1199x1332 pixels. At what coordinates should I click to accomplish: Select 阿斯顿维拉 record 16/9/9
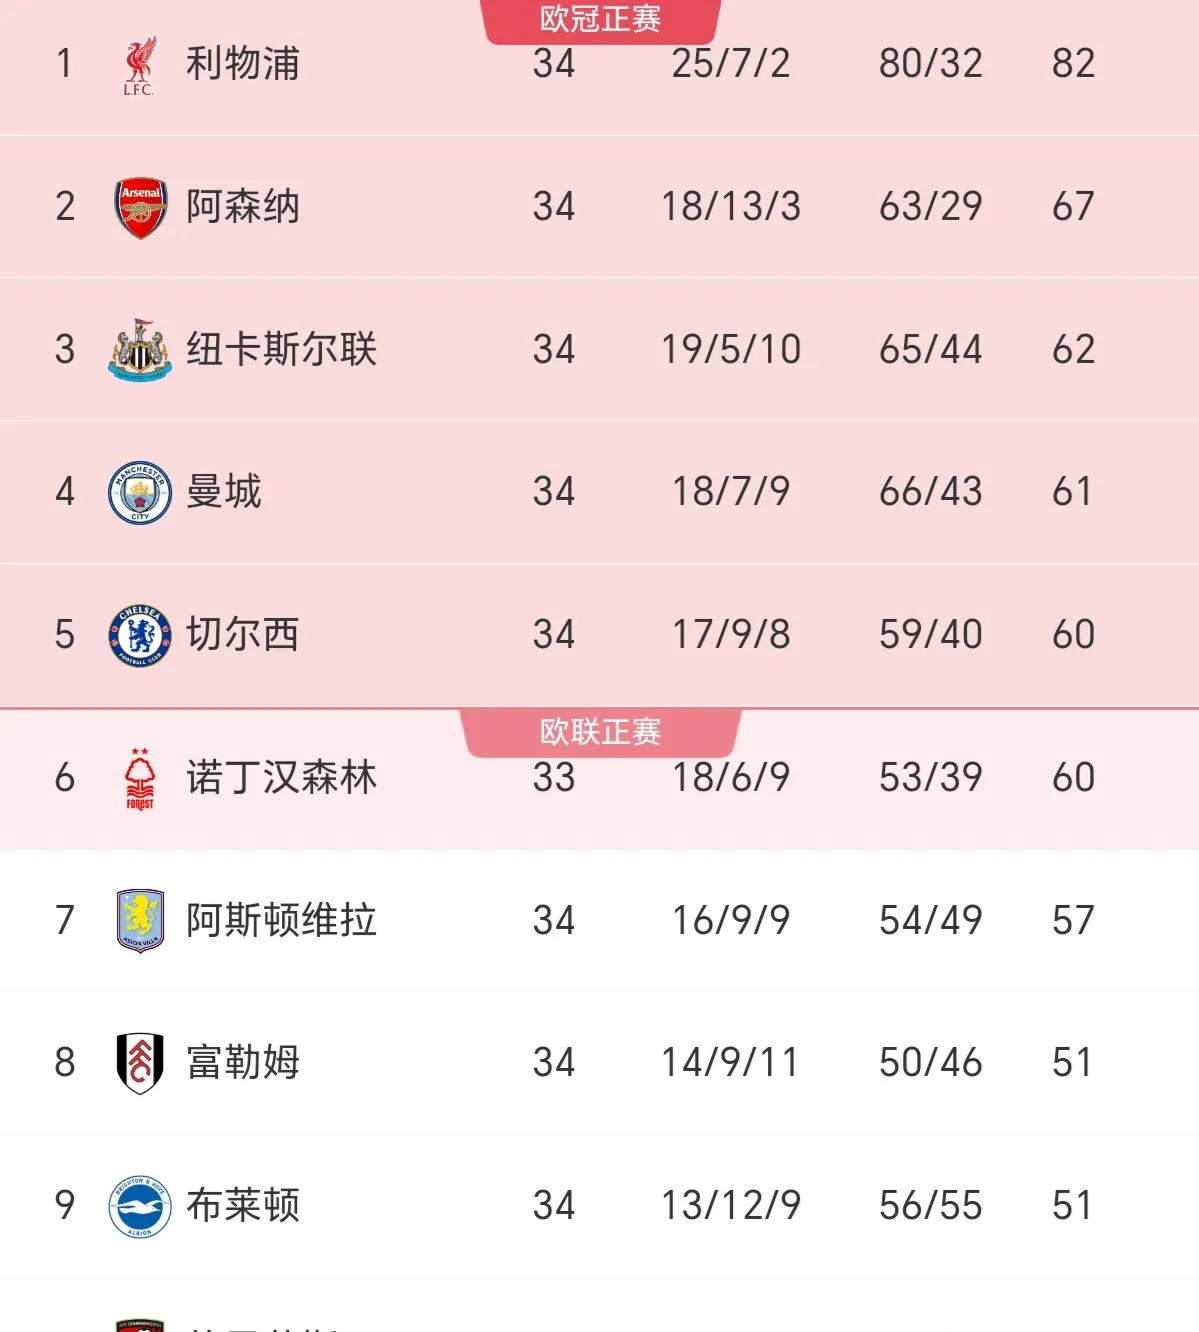tap(730, 920)
